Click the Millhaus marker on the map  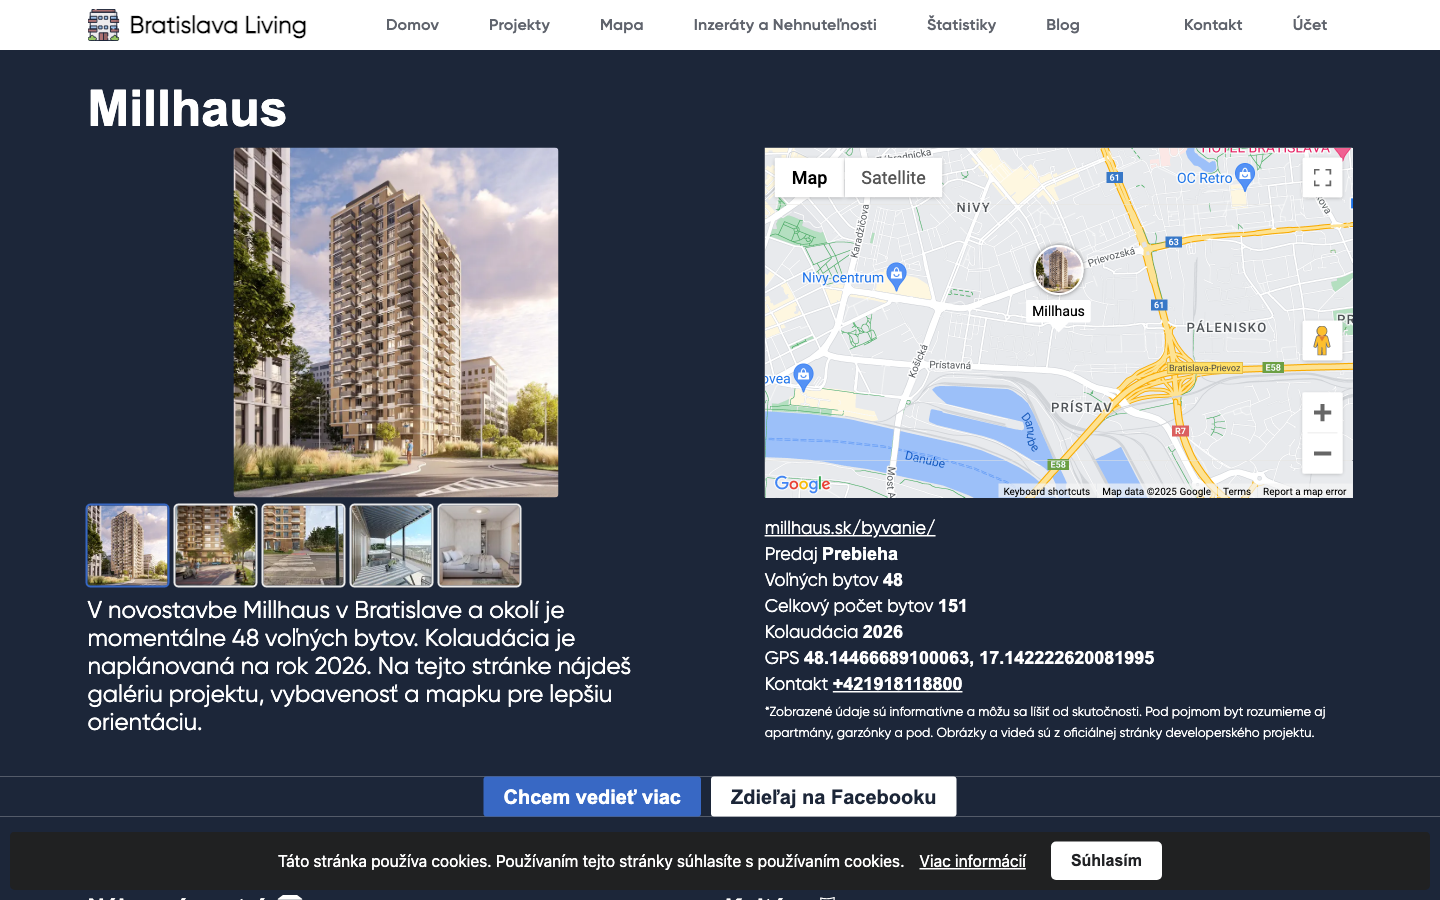1058,270
